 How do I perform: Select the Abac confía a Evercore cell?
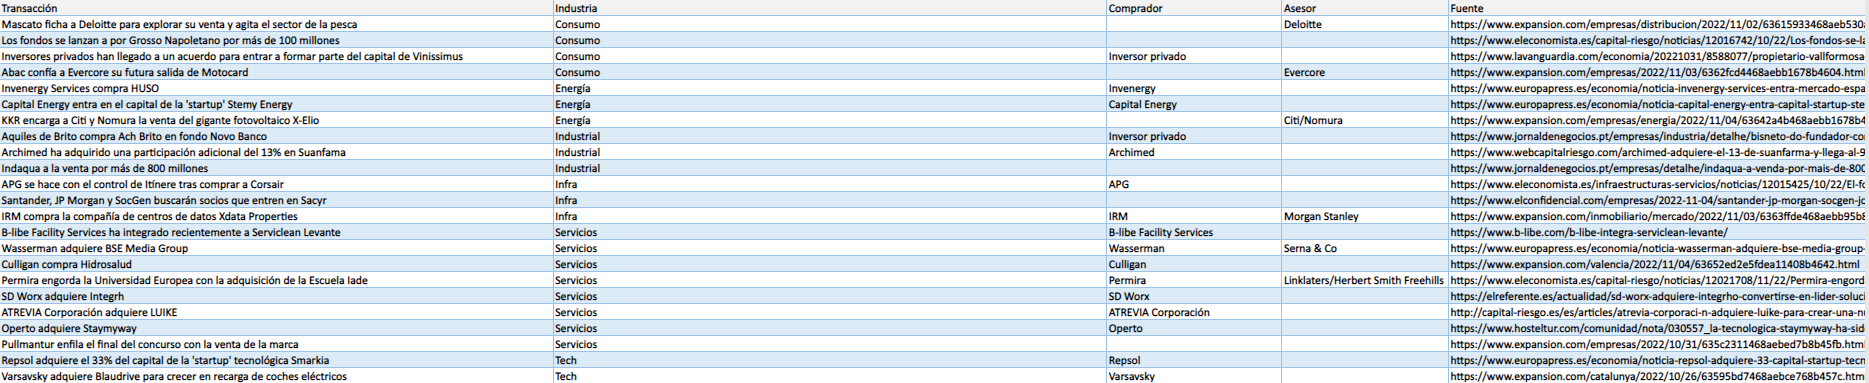(x=277, y=72)
